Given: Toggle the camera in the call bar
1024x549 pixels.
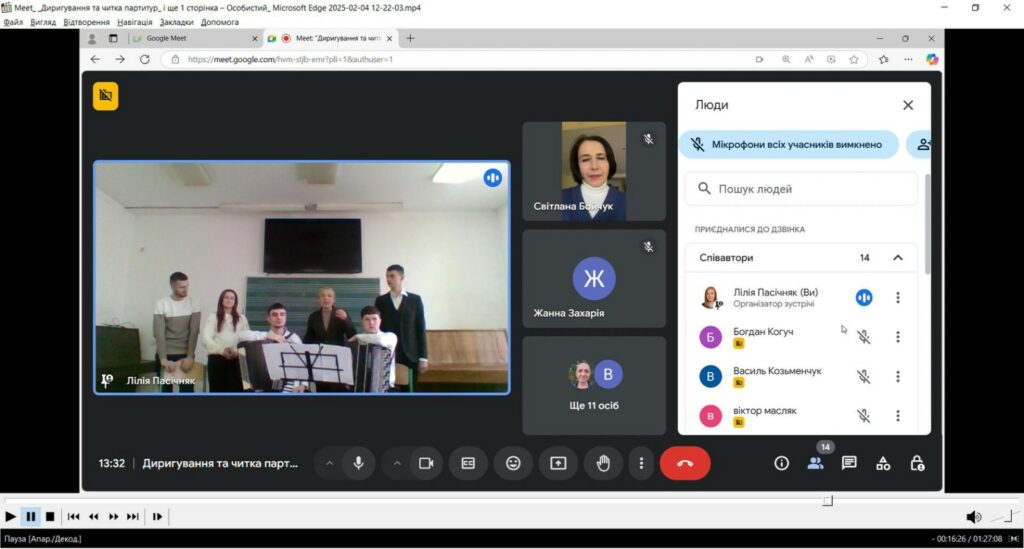Looking at the screenshot, I should pyautogui.click(x=425, y=463).
